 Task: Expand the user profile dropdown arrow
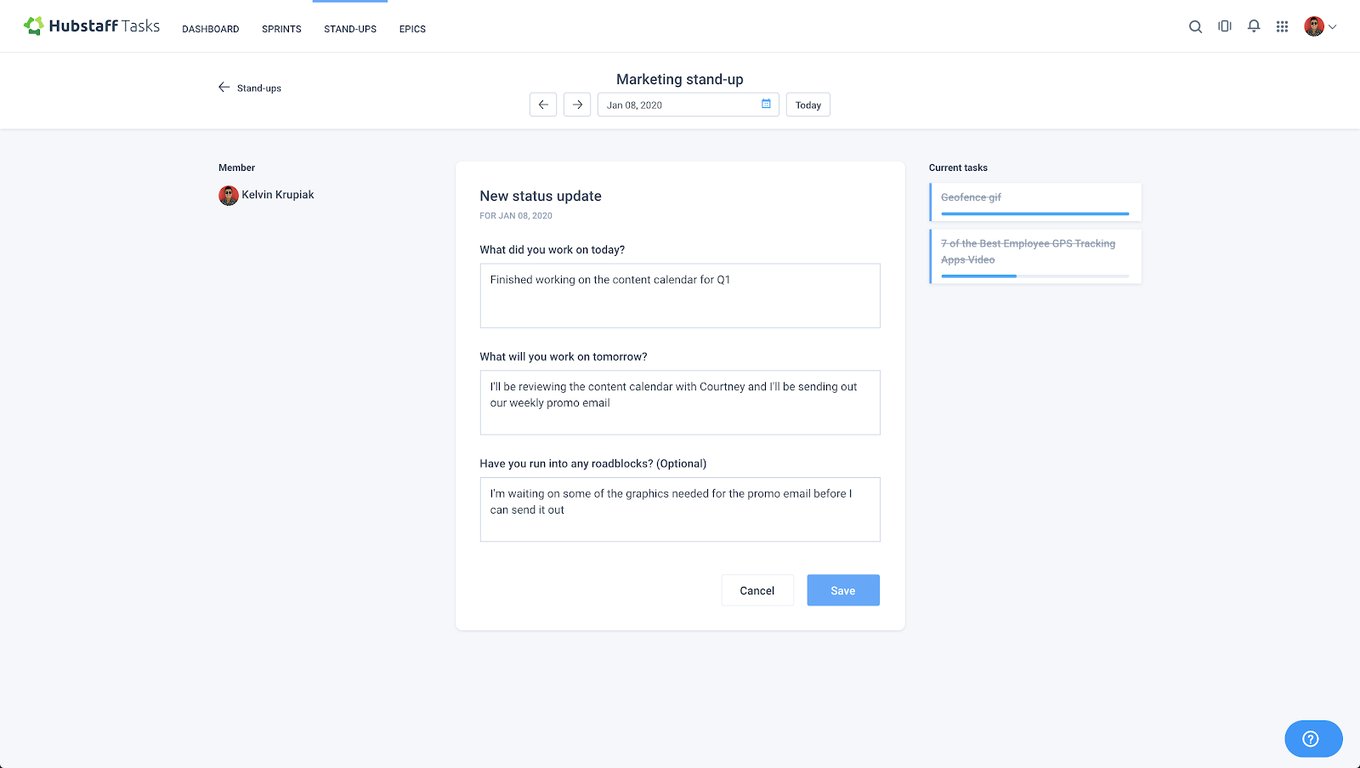pos(1333,28)
